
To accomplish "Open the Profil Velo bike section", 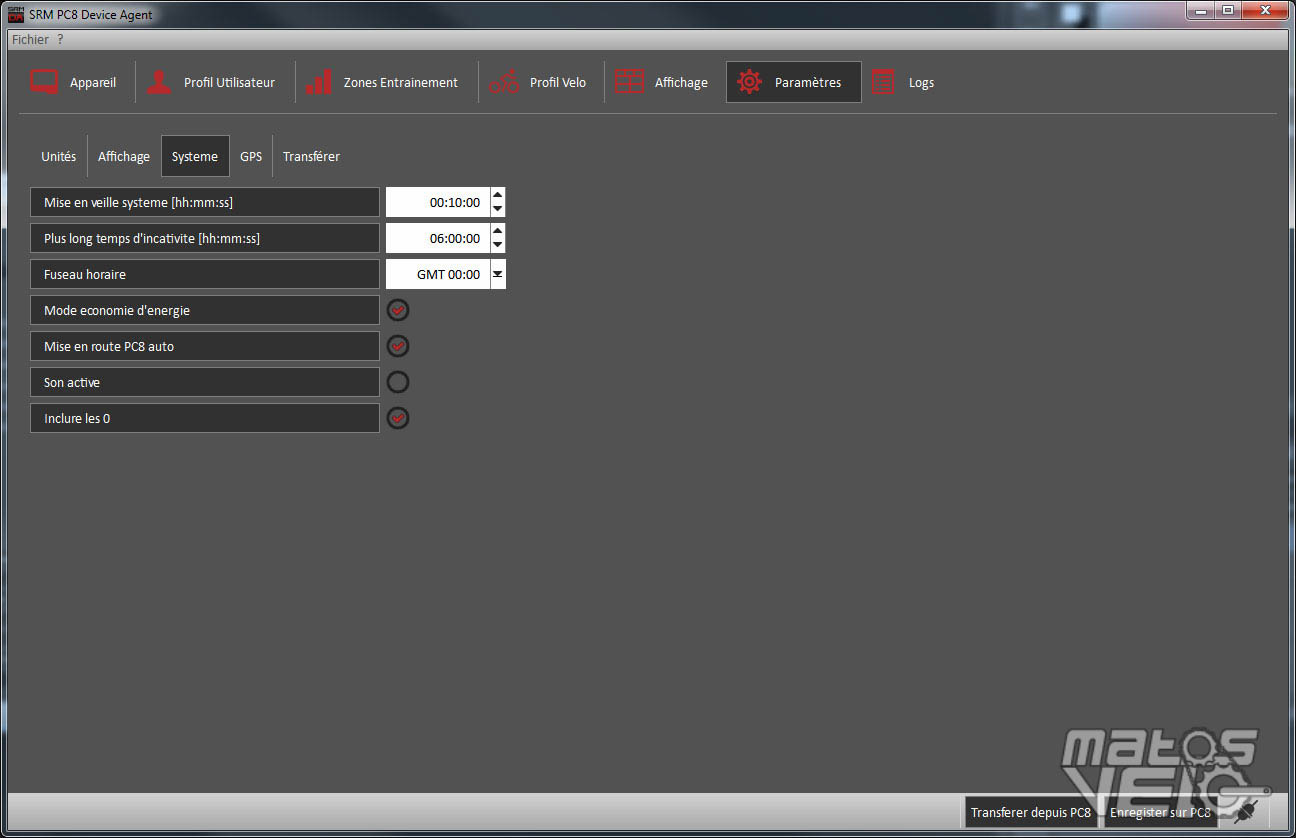I will (538, 82).
